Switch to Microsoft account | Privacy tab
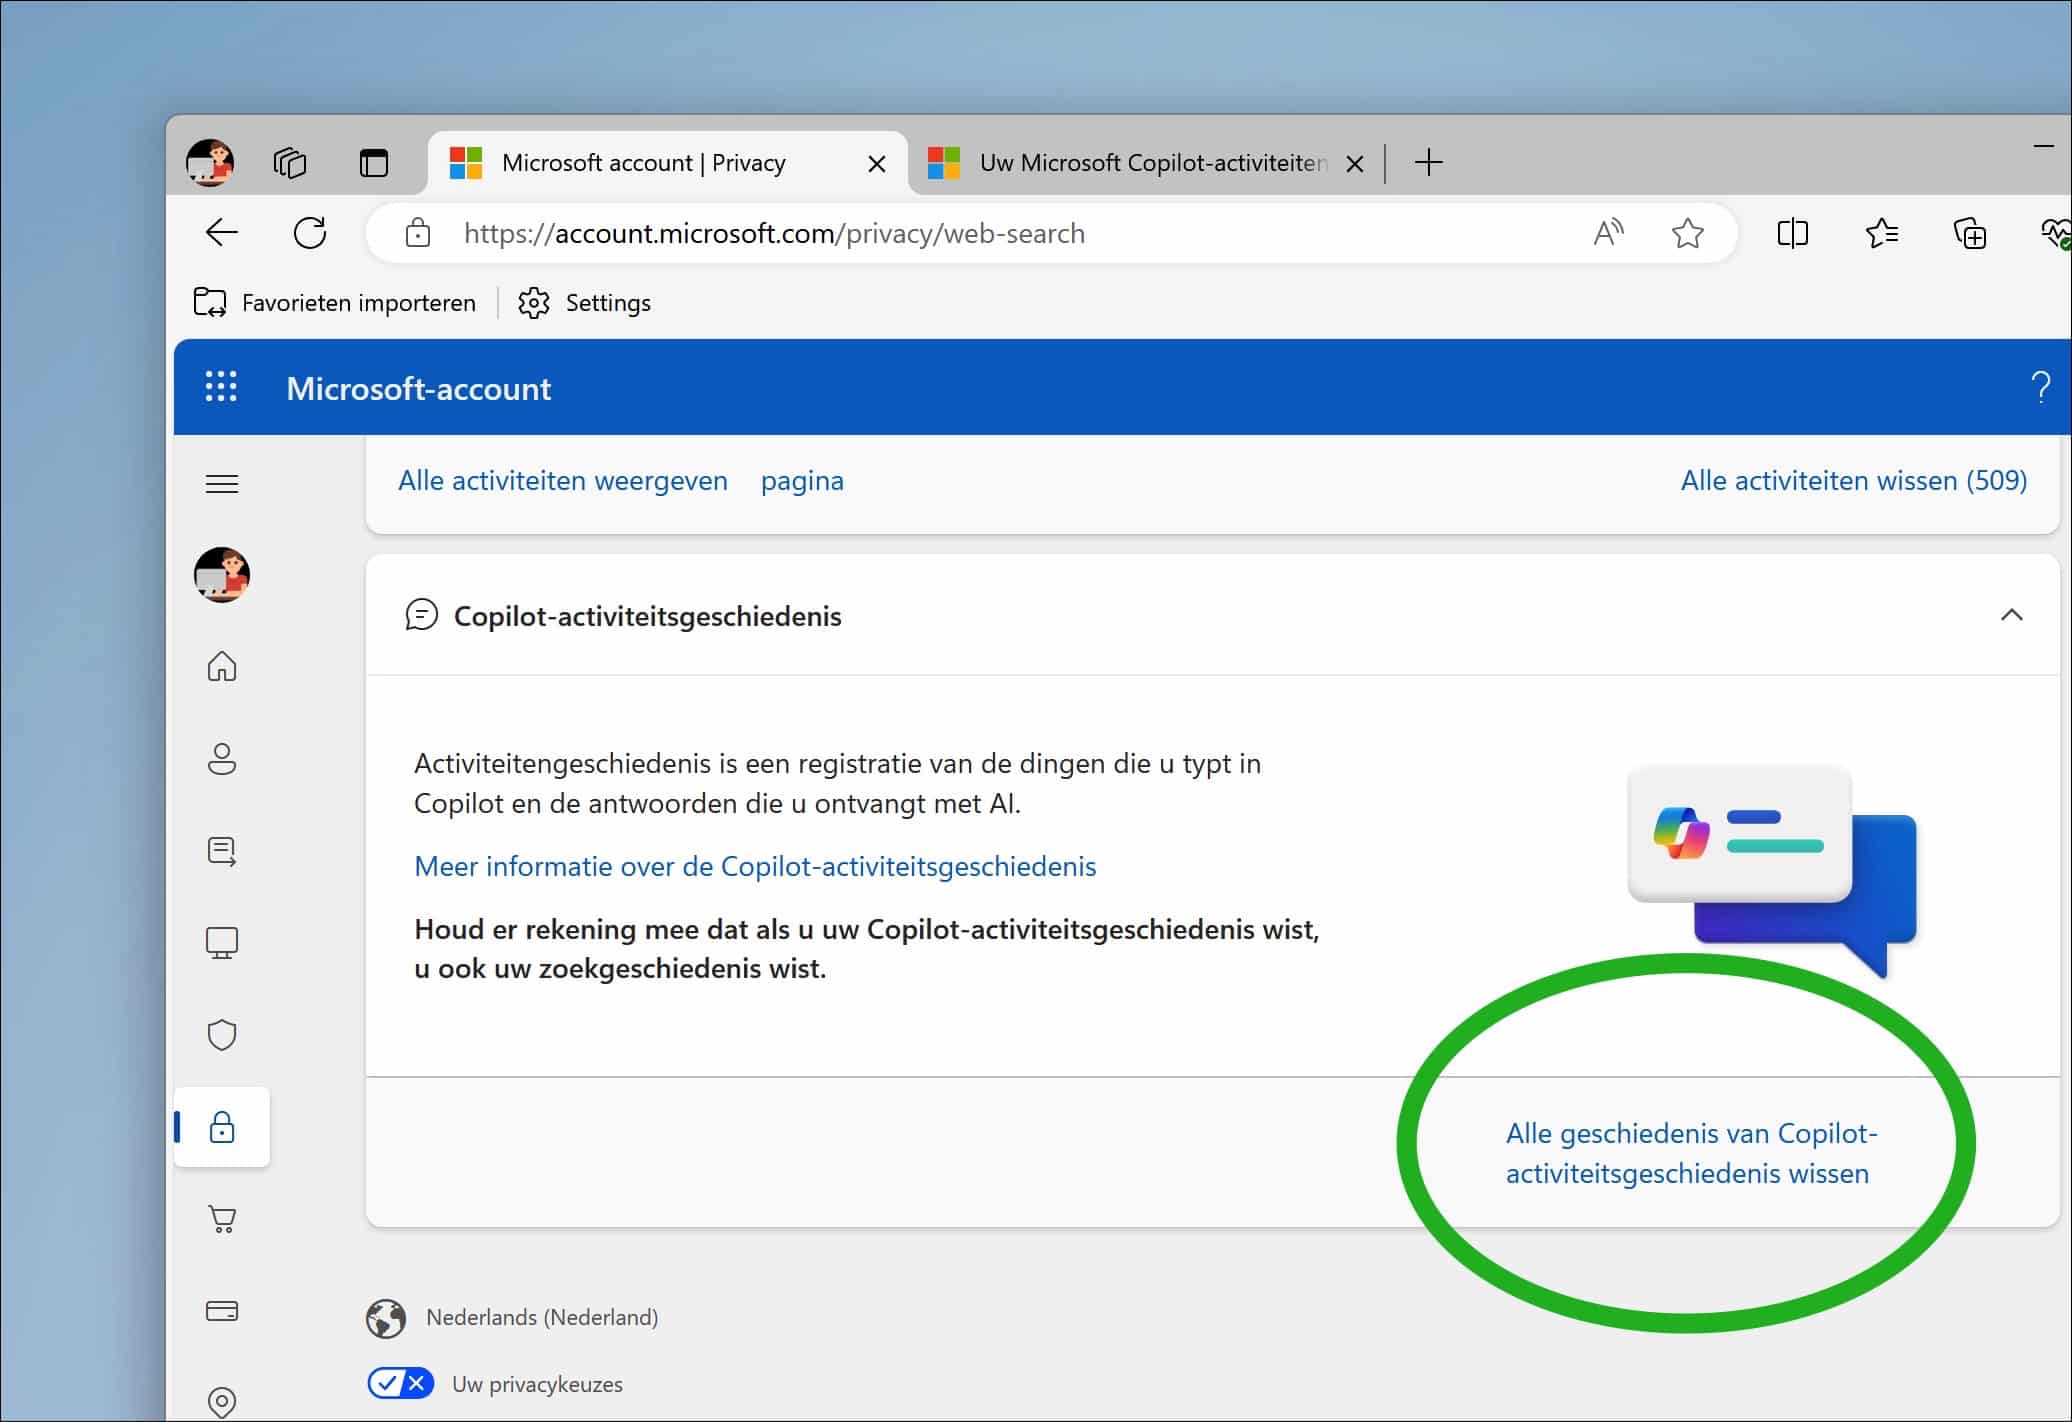This screenshot has height=1422, width=2072. click(x=668, y=162)
